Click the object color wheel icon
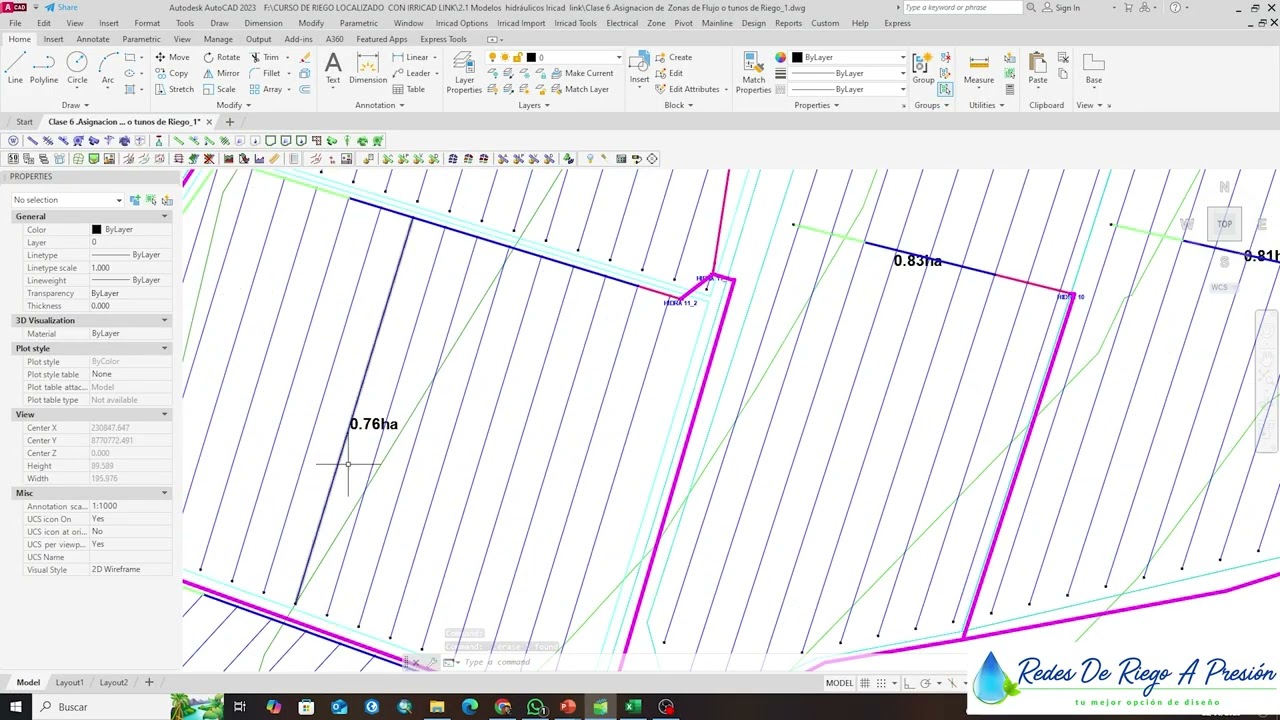The height and width of the screenshot is (720, 1280). [x=781, y=57]
